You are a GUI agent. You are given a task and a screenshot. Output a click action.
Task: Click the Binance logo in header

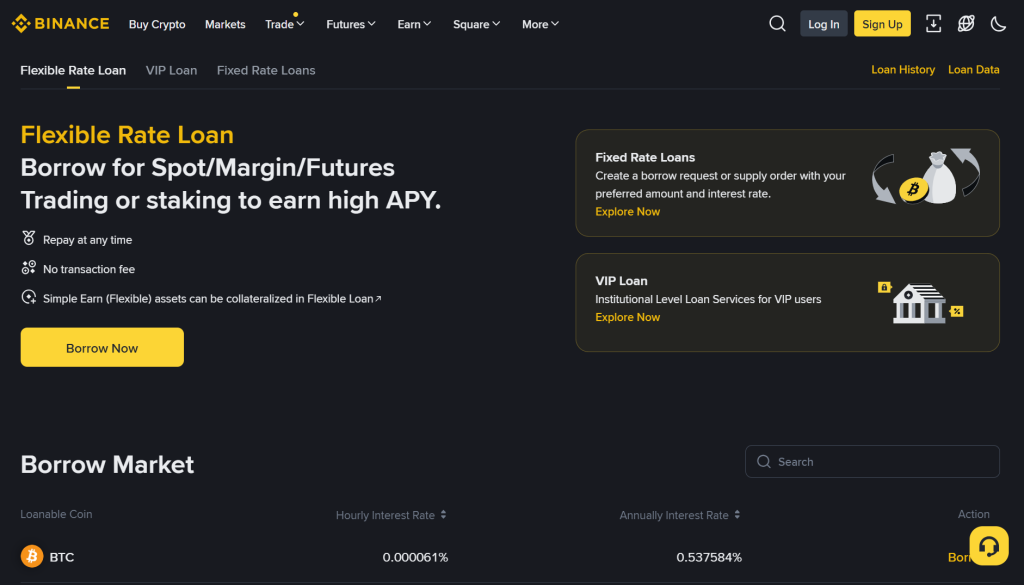coord(60,24)
